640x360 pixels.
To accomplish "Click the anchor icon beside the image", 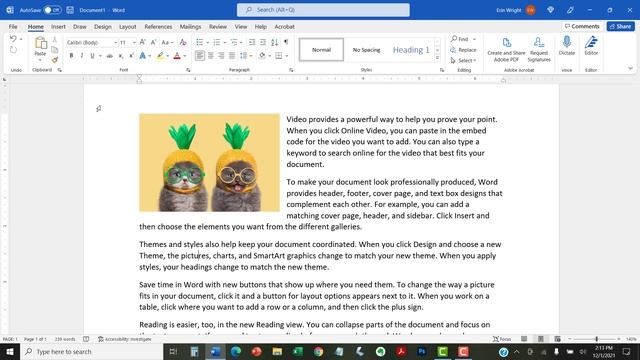I will 99,109.
